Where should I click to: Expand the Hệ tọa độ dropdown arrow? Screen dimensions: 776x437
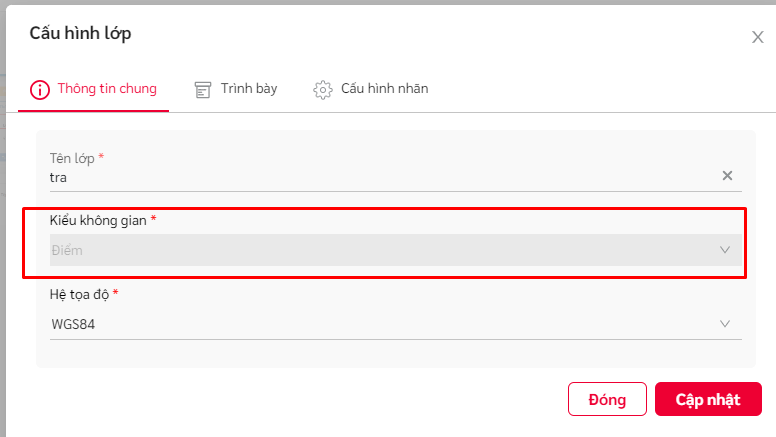(x=725, y=324)
